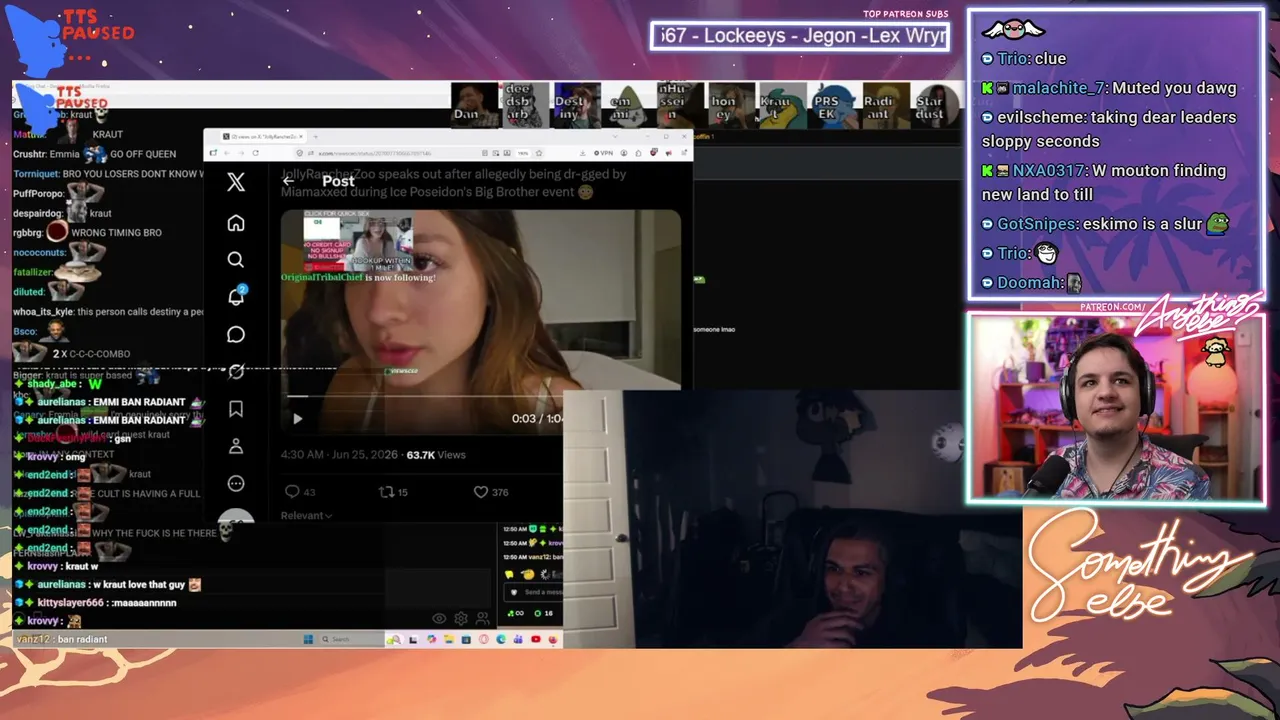
Task: Click 'evilscheme: taking dear leaders' chat message
Action: (1109, 129)
